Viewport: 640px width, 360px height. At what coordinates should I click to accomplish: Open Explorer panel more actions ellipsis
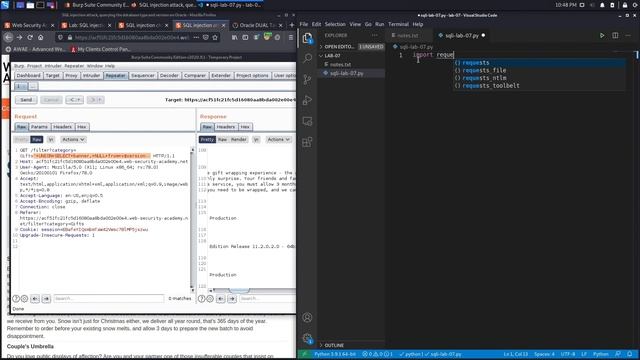(375, 36)
